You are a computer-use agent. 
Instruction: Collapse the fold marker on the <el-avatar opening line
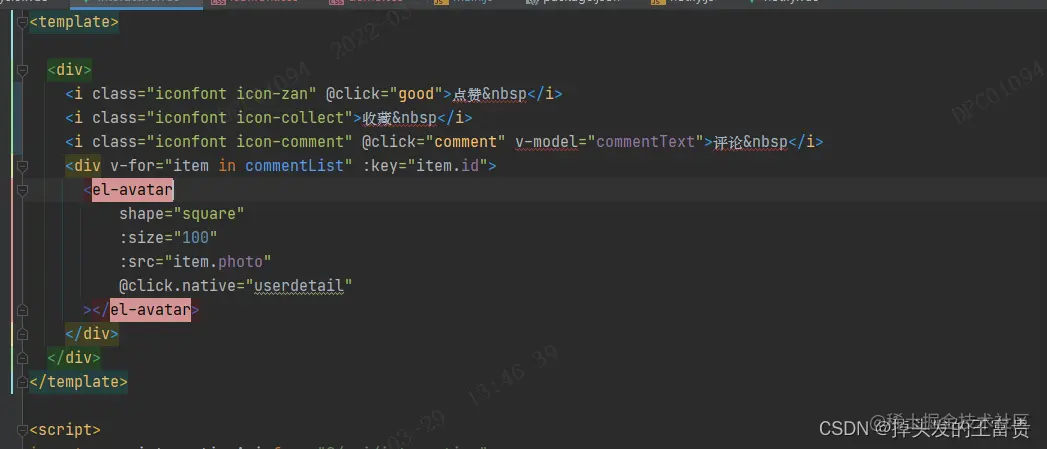pos(23,190)
